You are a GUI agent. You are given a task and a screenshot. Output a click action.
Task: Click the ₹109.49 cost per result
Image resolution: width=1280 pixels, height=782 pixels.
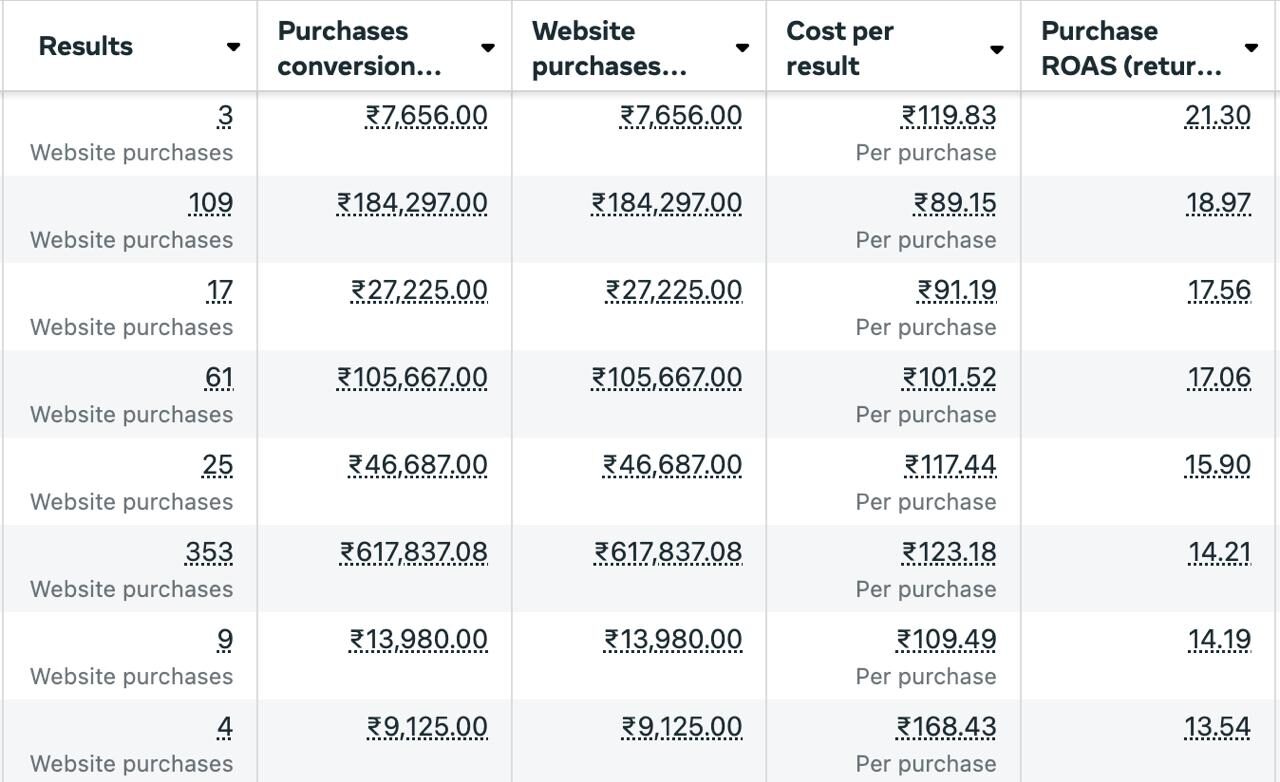point(946,639)
